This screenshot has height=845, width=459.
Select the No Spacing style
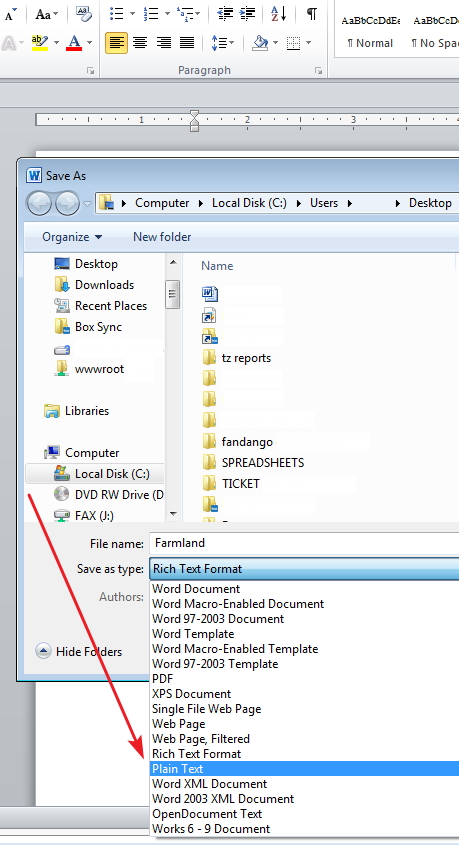tap(434, 32)
